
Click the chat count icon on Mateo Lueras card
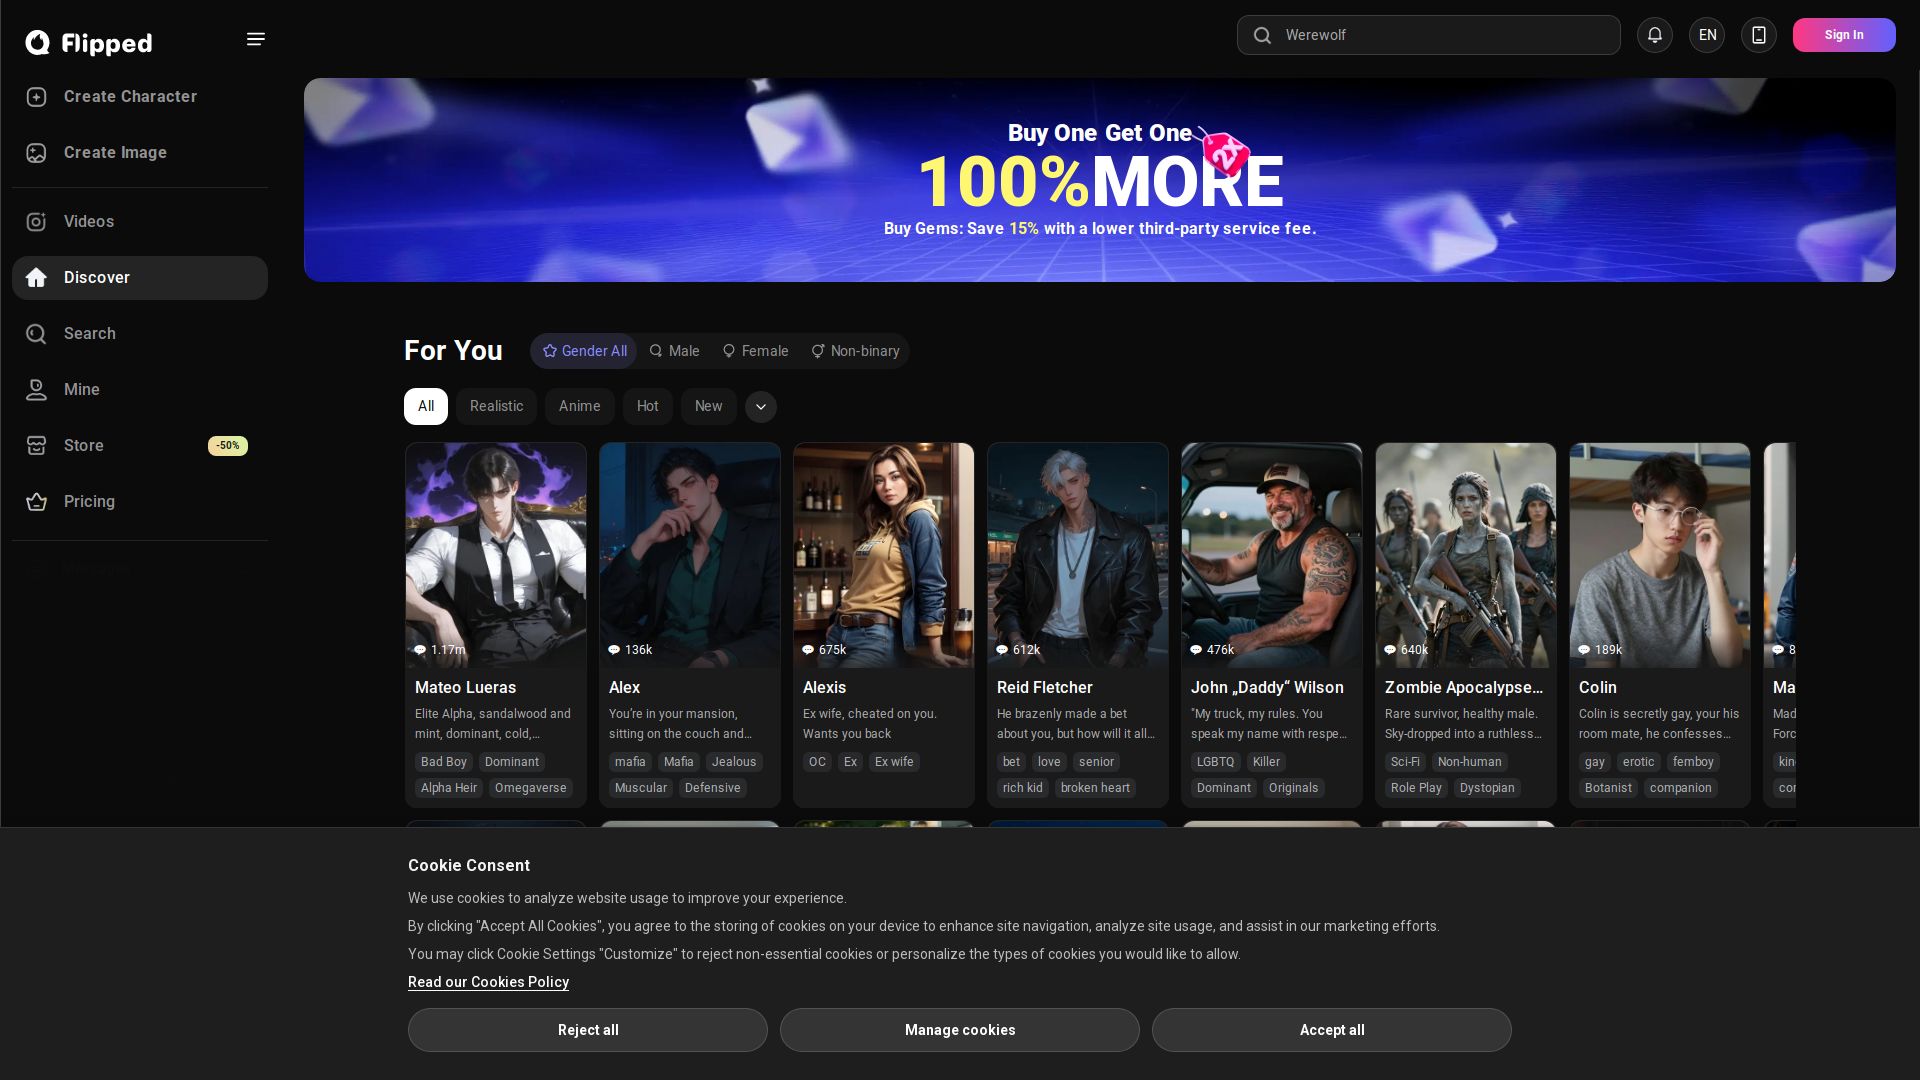420,650
